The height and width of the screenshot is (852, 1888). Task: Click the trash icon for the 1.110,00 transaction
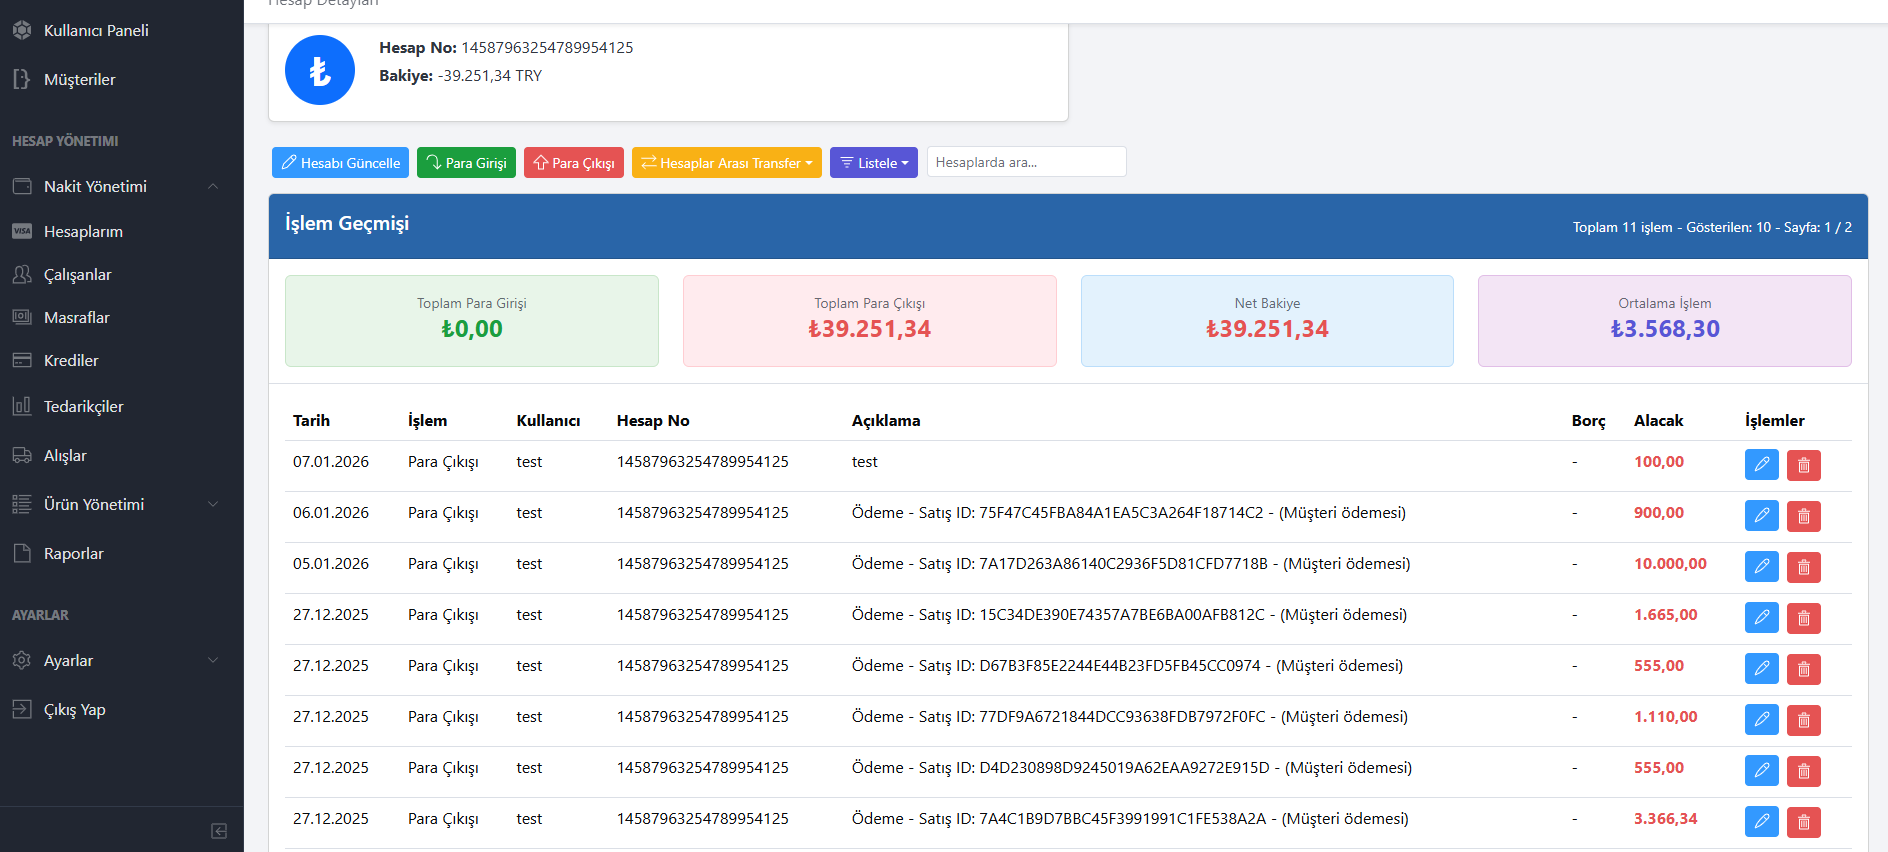point(1803,720)
